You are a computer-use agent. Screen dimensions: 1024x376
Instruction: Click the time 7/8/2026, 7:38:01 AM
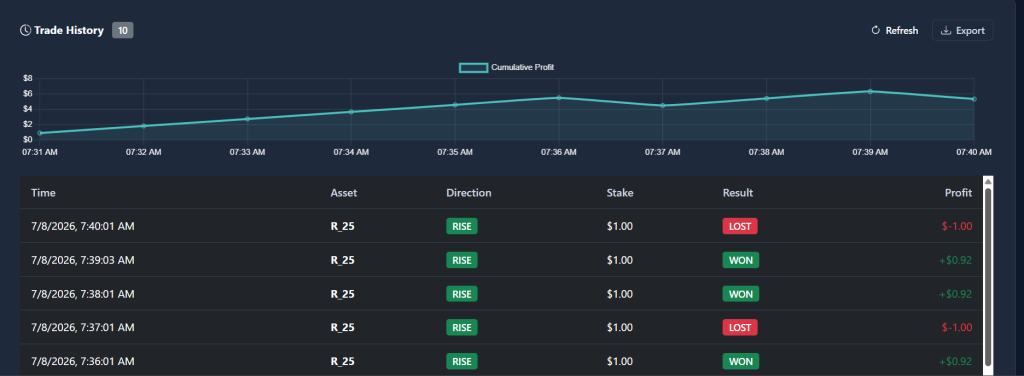pos(83,294)
